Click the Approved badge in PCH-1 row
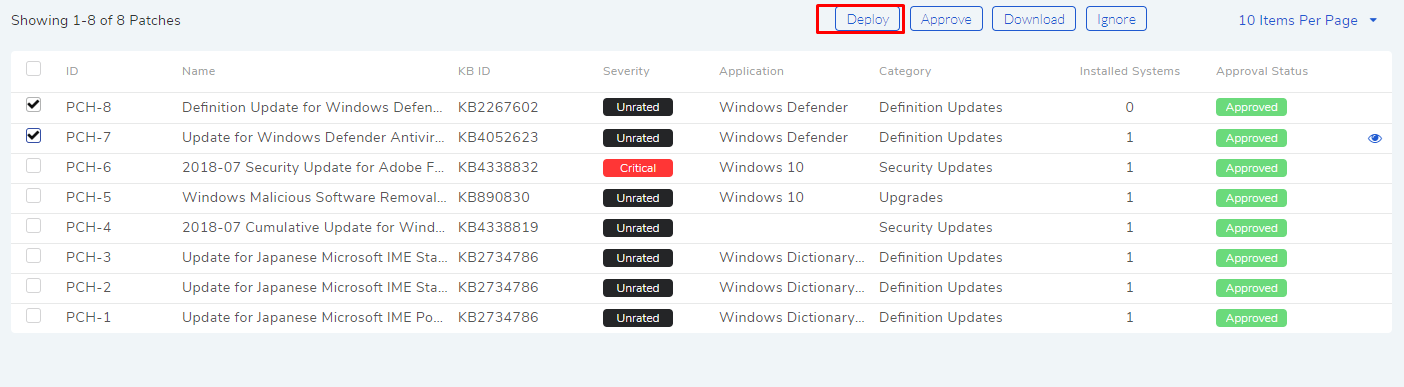This screenshot has height=387, width=1404. click(x=1251, y=318)
